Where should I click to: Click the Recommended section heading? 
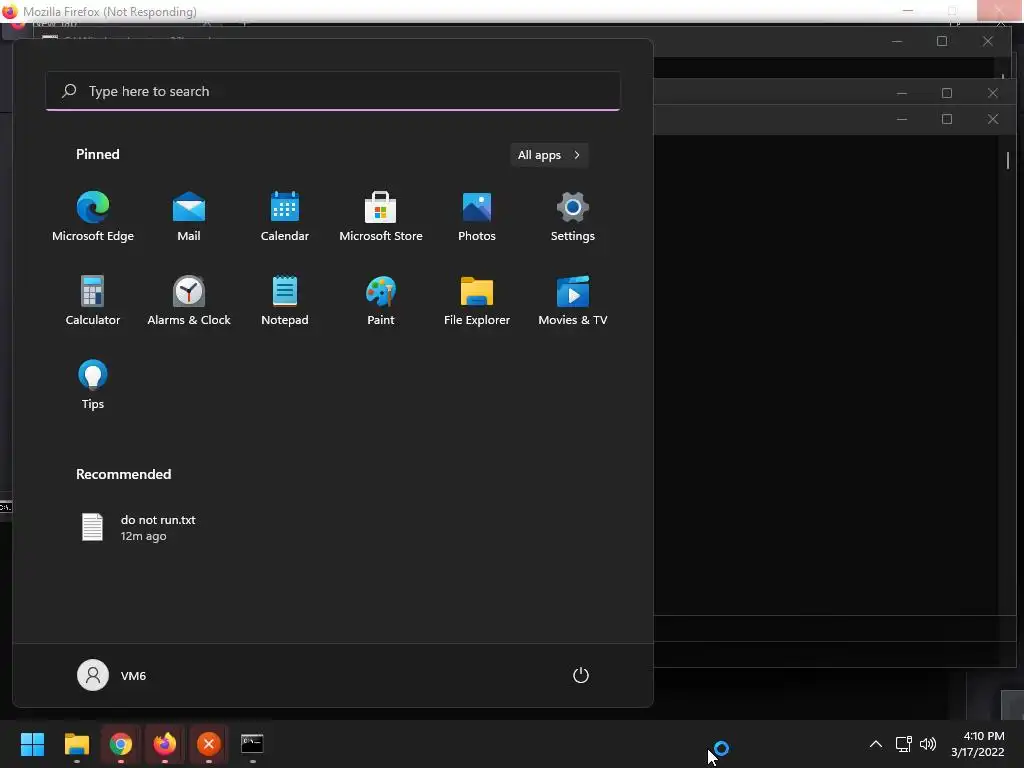click(123, 474)
